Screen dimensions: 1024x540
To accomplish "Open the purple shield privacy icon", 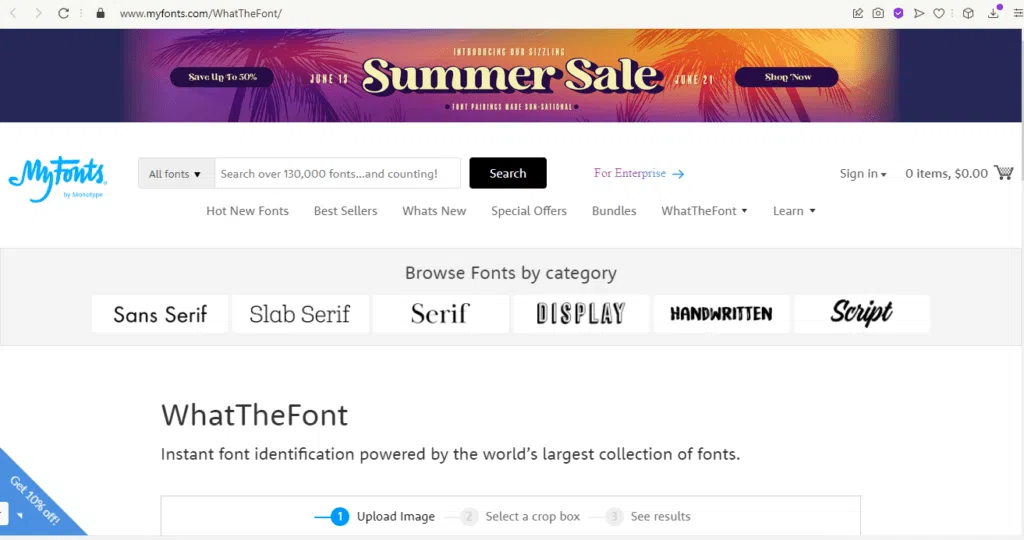I will (898, 14).
